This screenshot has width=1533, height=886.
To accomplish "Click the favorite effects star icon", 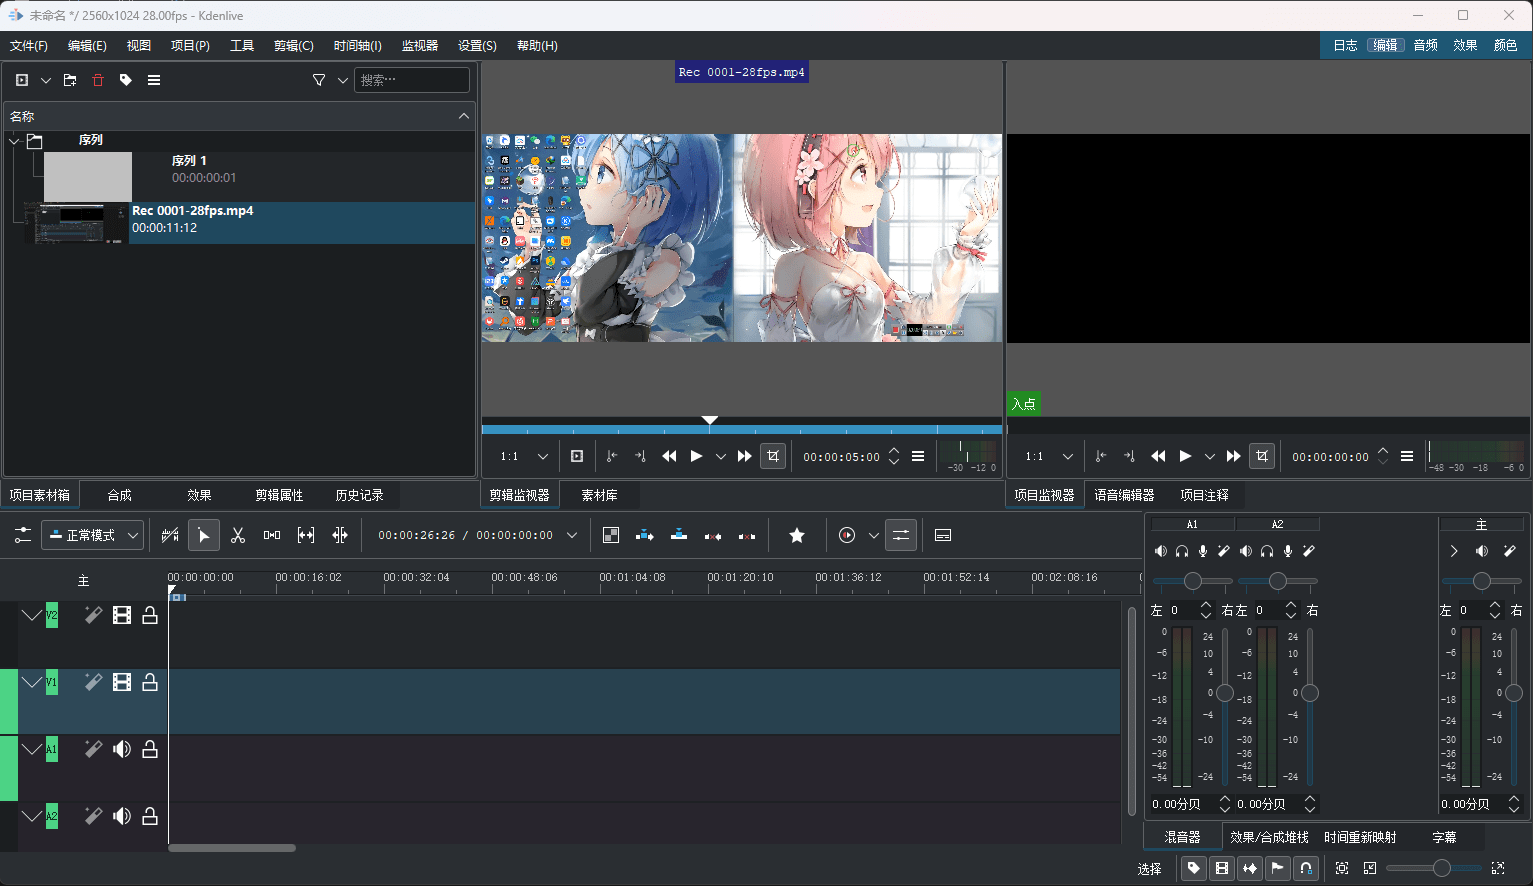I will tap(796, 535).
